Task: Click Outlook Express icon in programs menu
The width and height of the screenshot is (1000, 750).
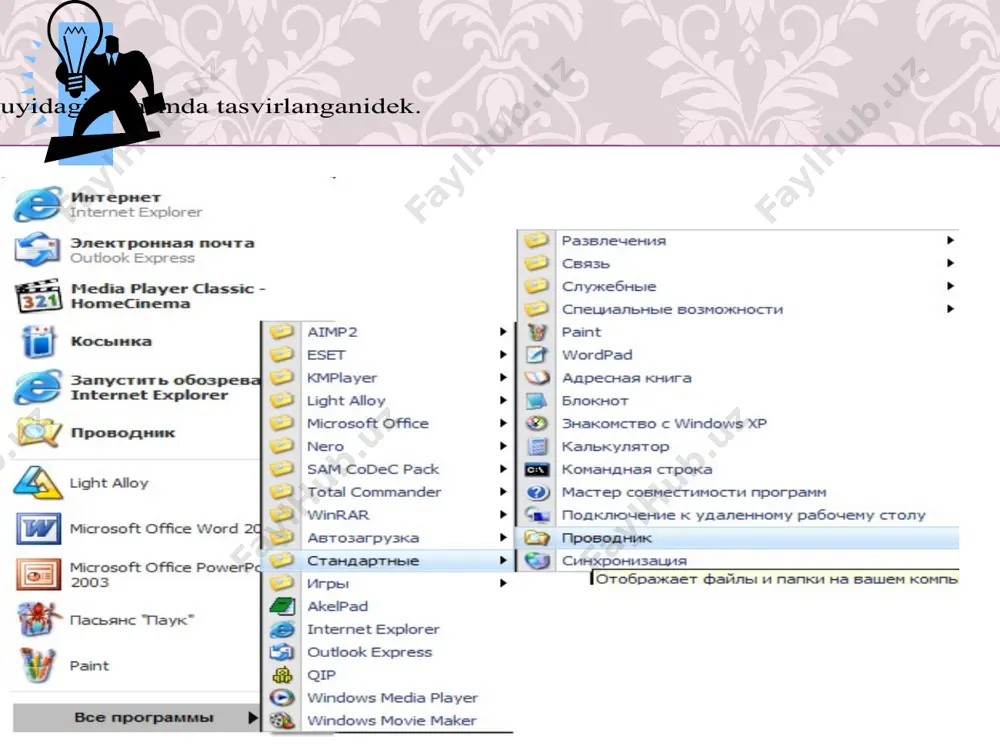Action: pos(282,652)
